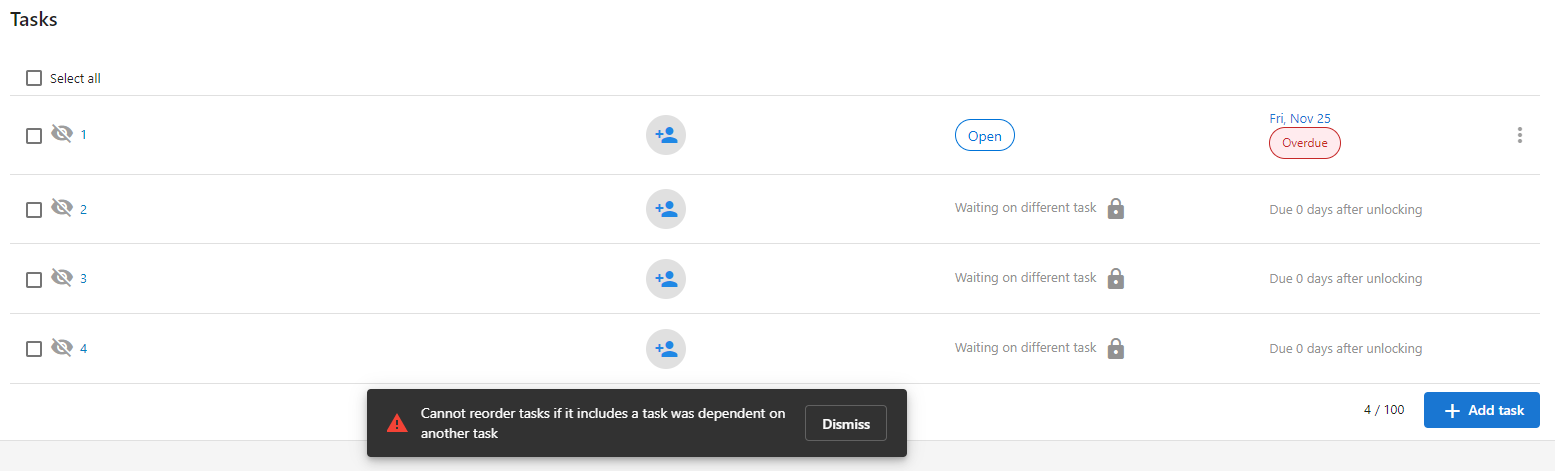
Task: Click the assign-user icon for task 1
Action: pos(666,135)
